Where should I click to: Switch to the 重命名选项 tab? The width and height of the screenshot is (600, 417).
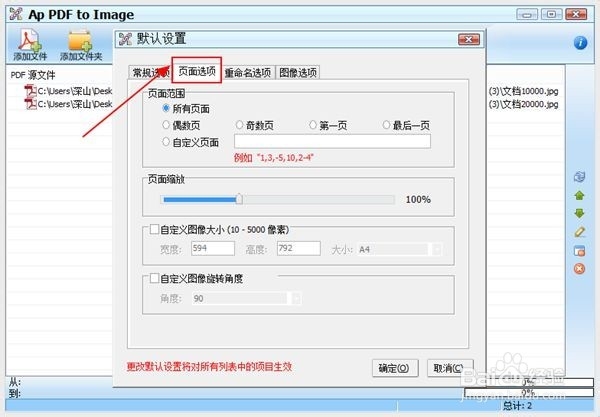[248, 72]
